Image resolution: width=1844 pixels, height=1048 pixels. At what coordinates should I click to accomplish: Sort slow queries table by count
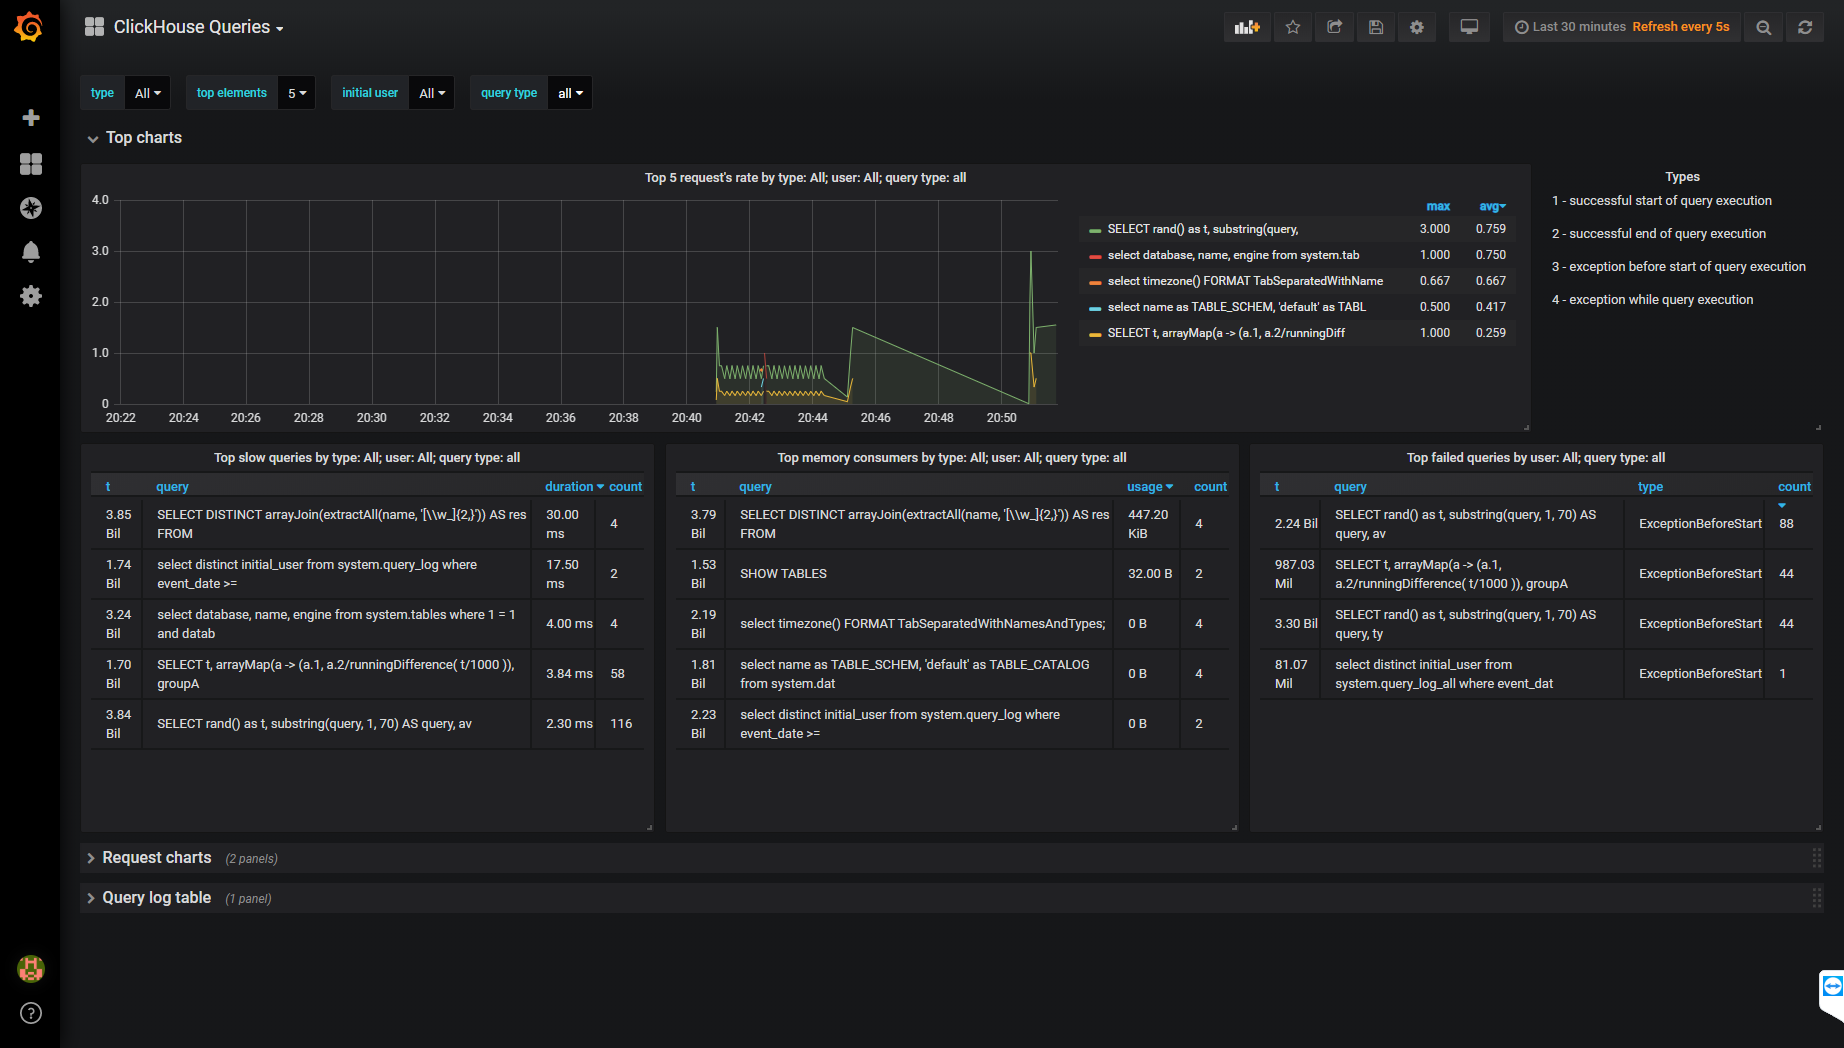click(x=626, y=487)
